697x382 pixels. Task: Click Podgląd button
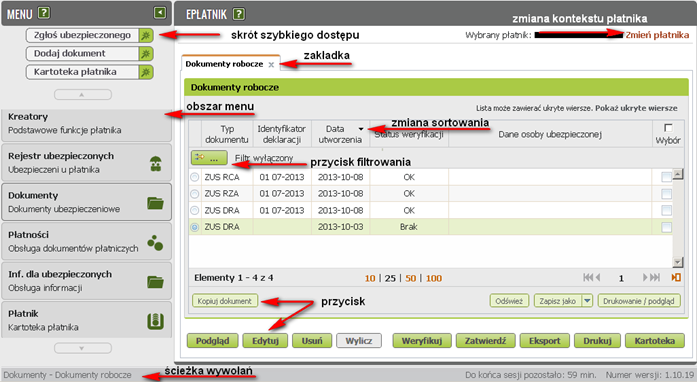(x=212, y=341)
